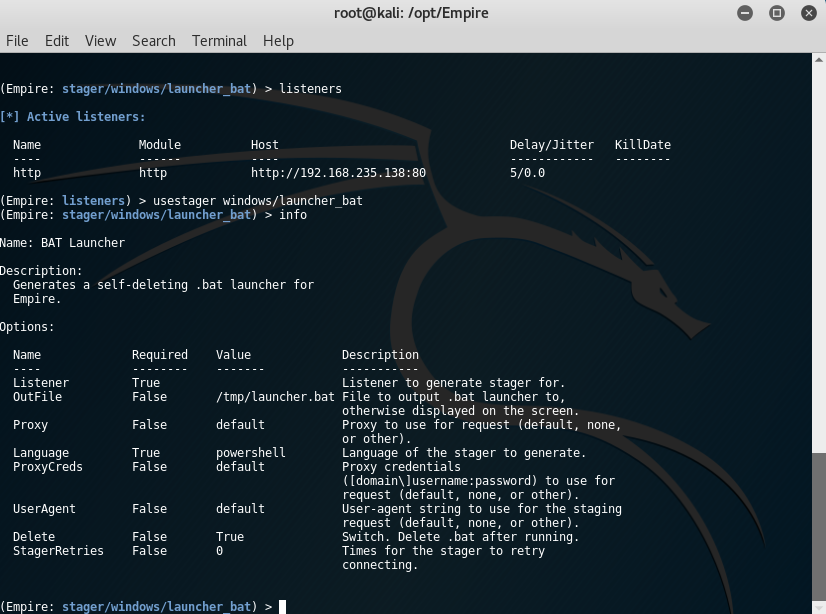Click the scrollbar up arrow
This screenshot has height=614, width=826.
coord(819,60)
